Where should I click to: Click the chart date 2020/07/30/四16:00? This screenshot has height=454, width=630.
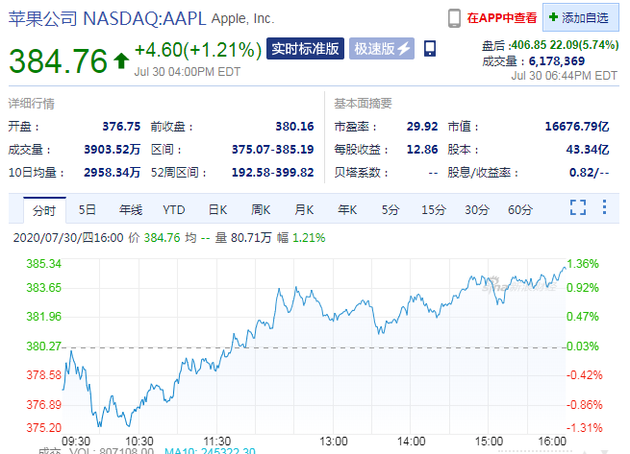[x=68, y=238]
